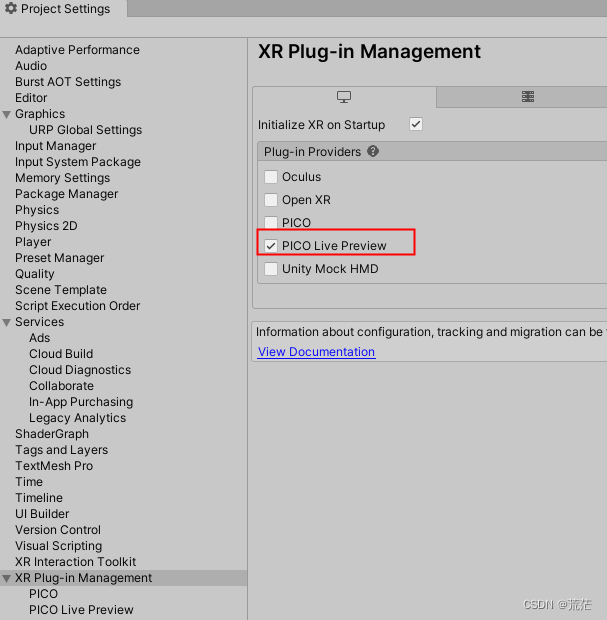Select Time settings
The image size is (607, 620).
[x=29, y=482]
